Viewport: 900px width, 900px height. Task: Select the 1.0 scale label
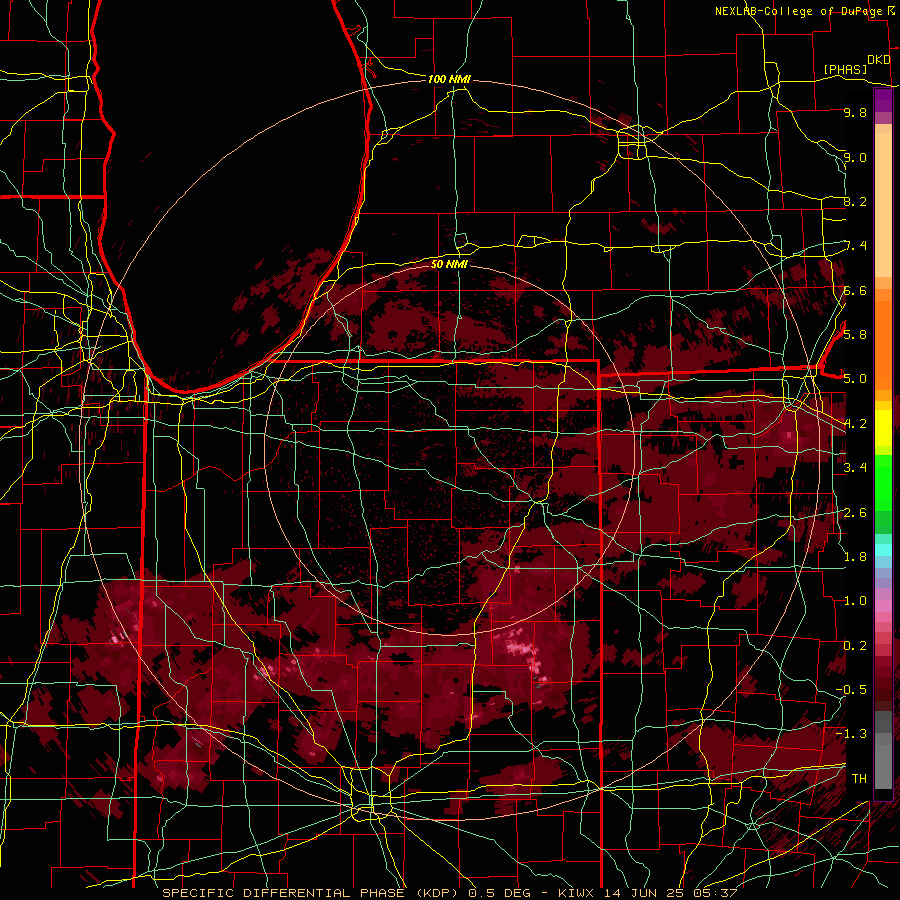[855, 600]
